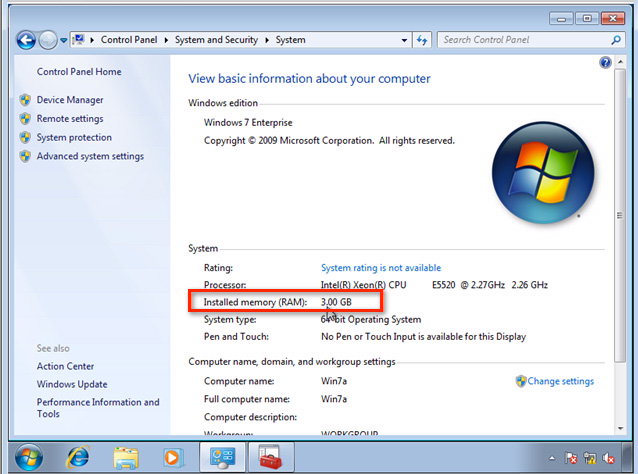The width and height of the screenshot is (638, 474).
Task: Open the Windows Start menu orb
Action: [29, 458]
